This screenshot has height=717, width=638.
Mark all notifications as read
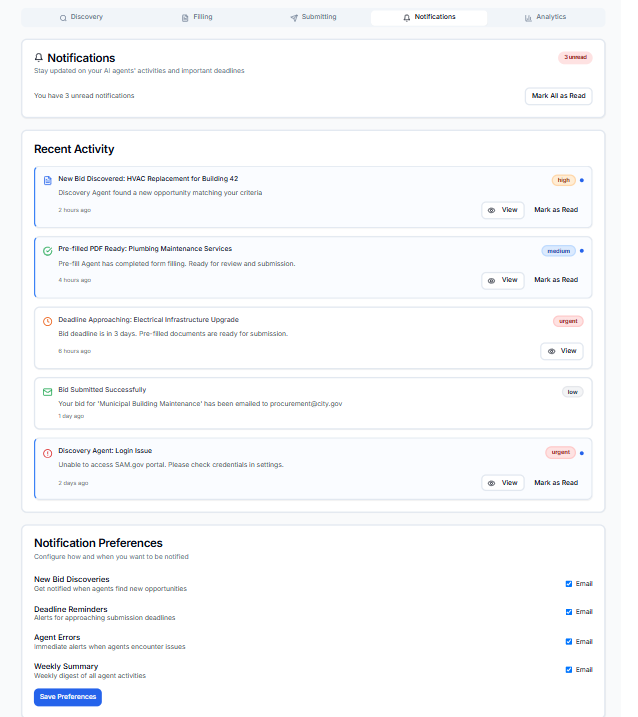click(x=558, y=96)
